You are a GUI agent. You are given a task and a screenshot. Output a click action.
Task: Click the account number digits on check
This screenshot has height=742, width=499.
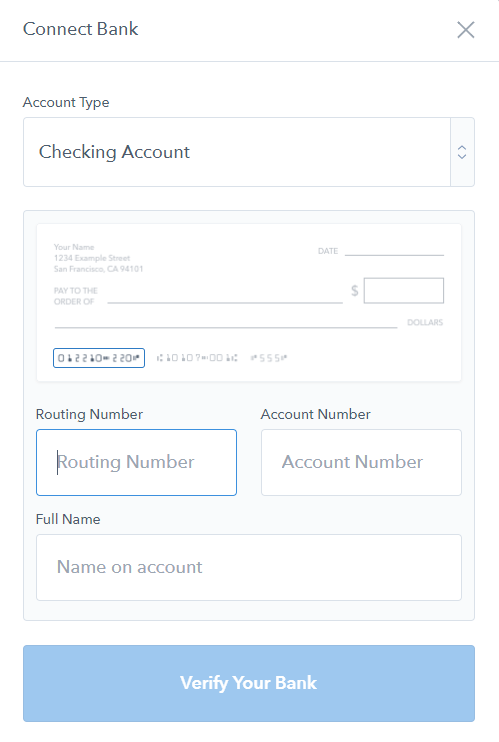pos(197,358)
